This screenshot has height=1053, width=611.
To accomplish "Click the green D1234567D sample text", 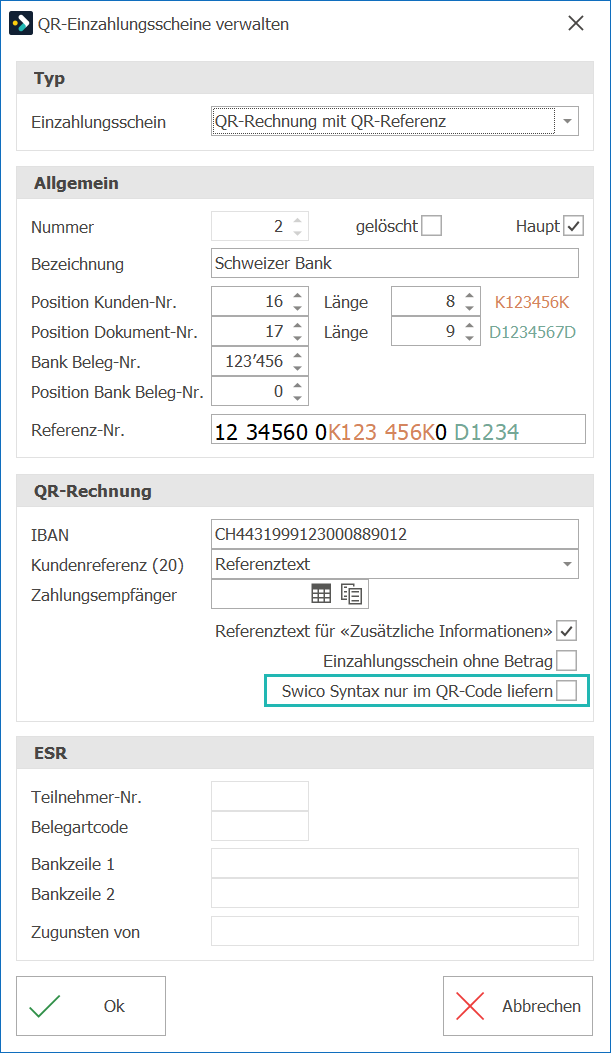I will coord(532,332).
